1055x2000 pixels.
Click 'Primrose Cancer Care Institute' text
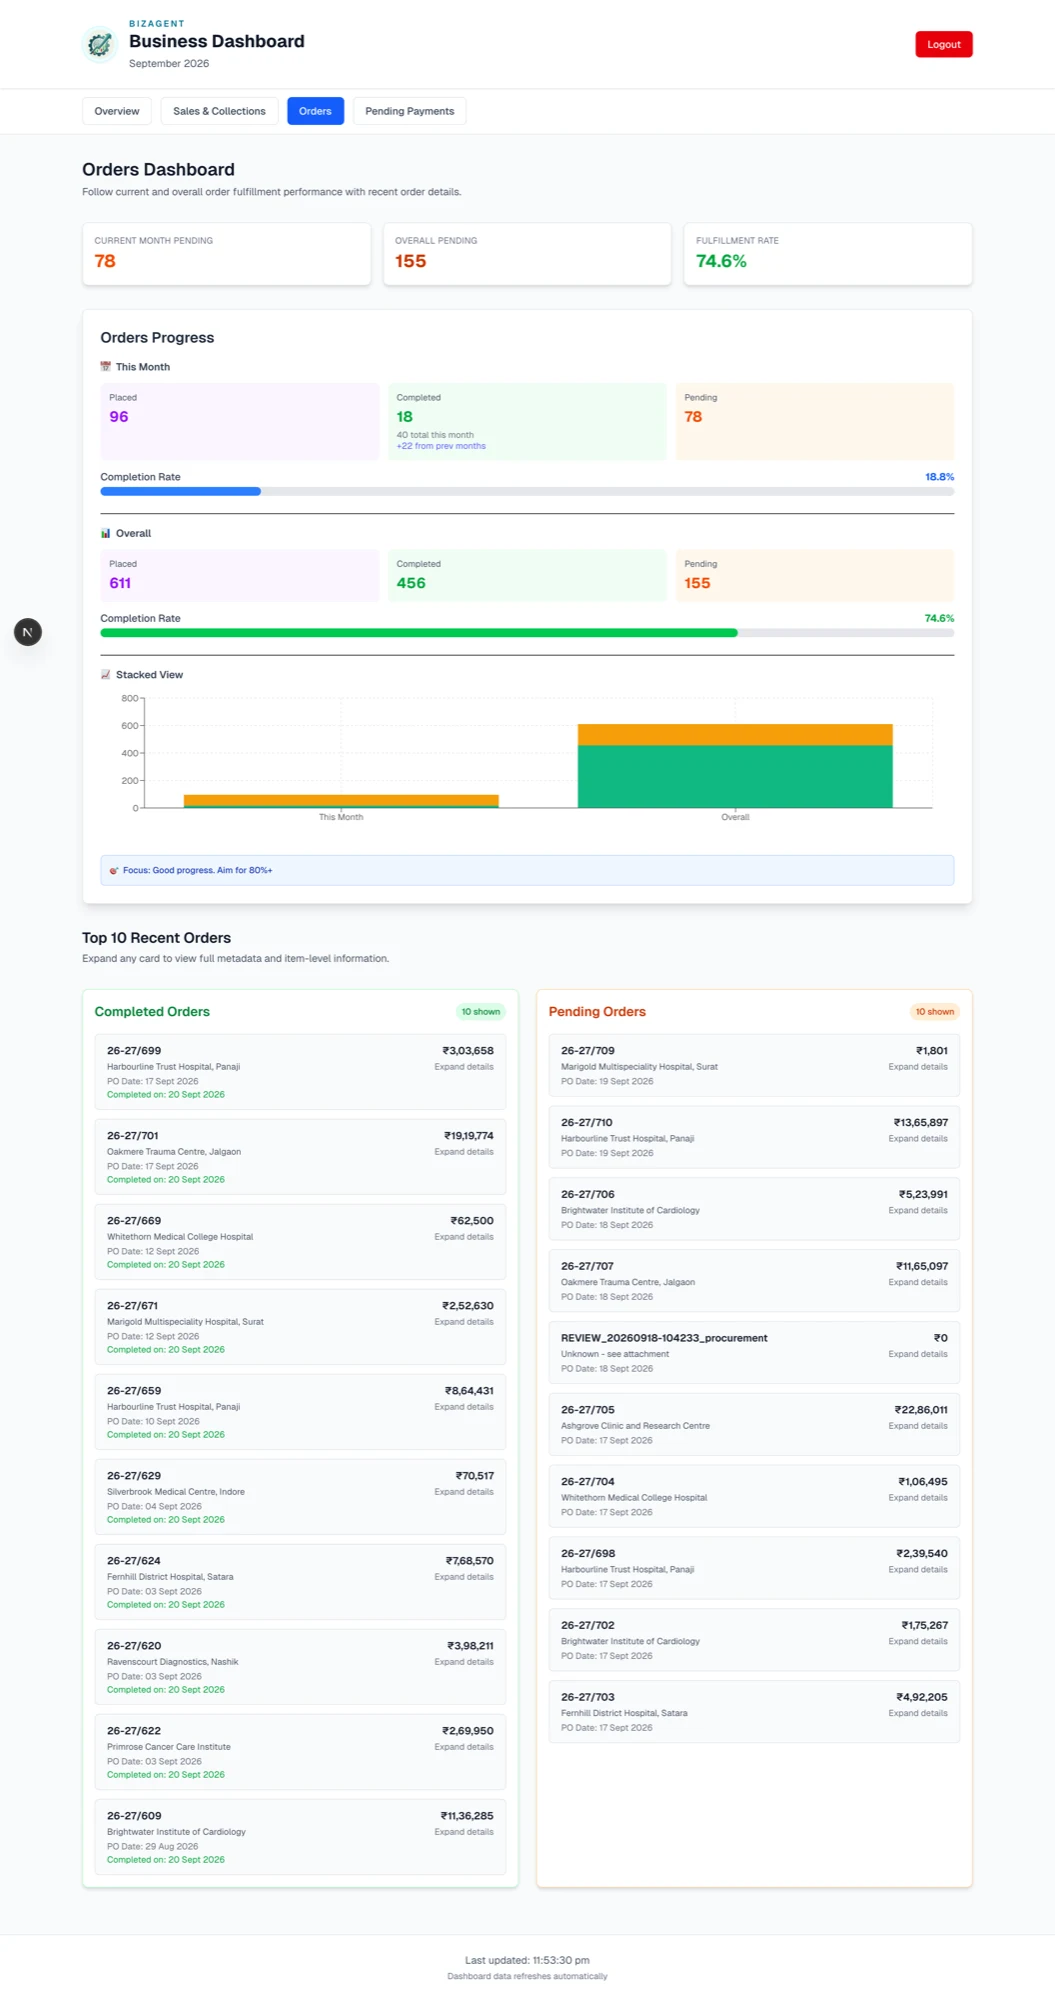(169, 1747)
